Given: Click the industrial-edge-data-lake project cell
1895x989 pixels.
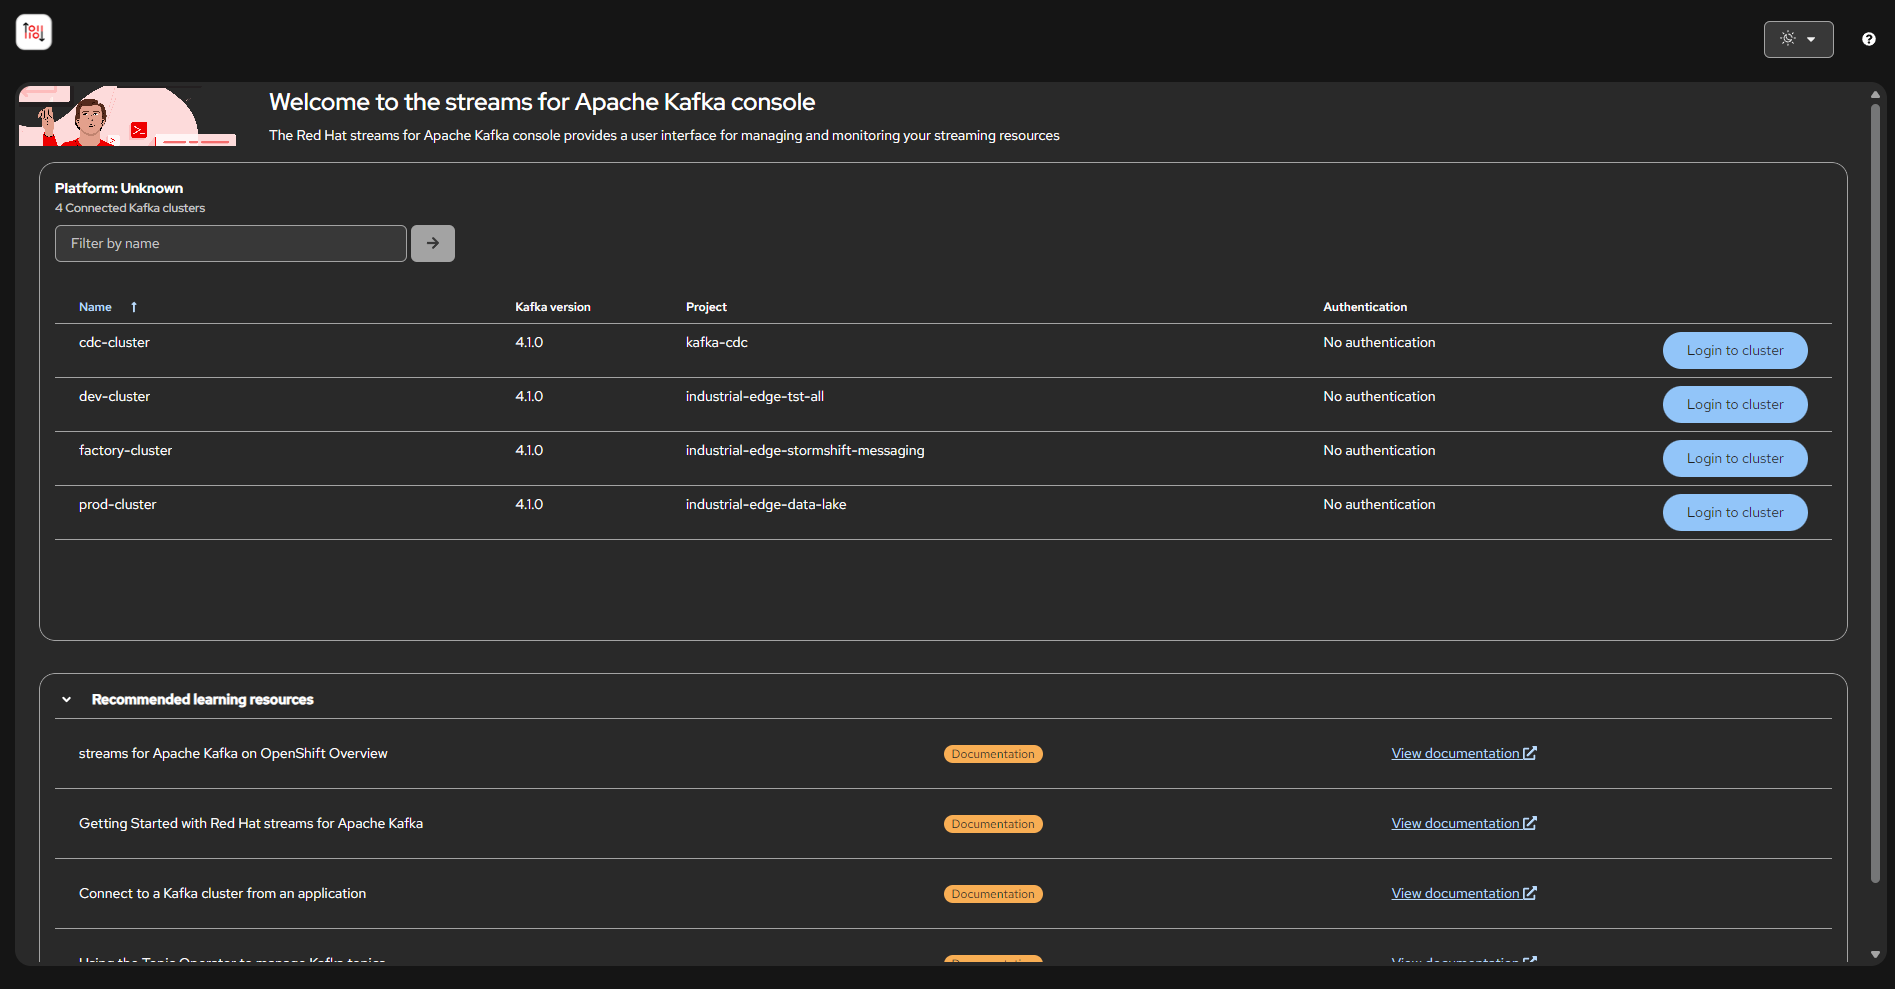Looking at the screenshot, I should (x=766, y=504).
